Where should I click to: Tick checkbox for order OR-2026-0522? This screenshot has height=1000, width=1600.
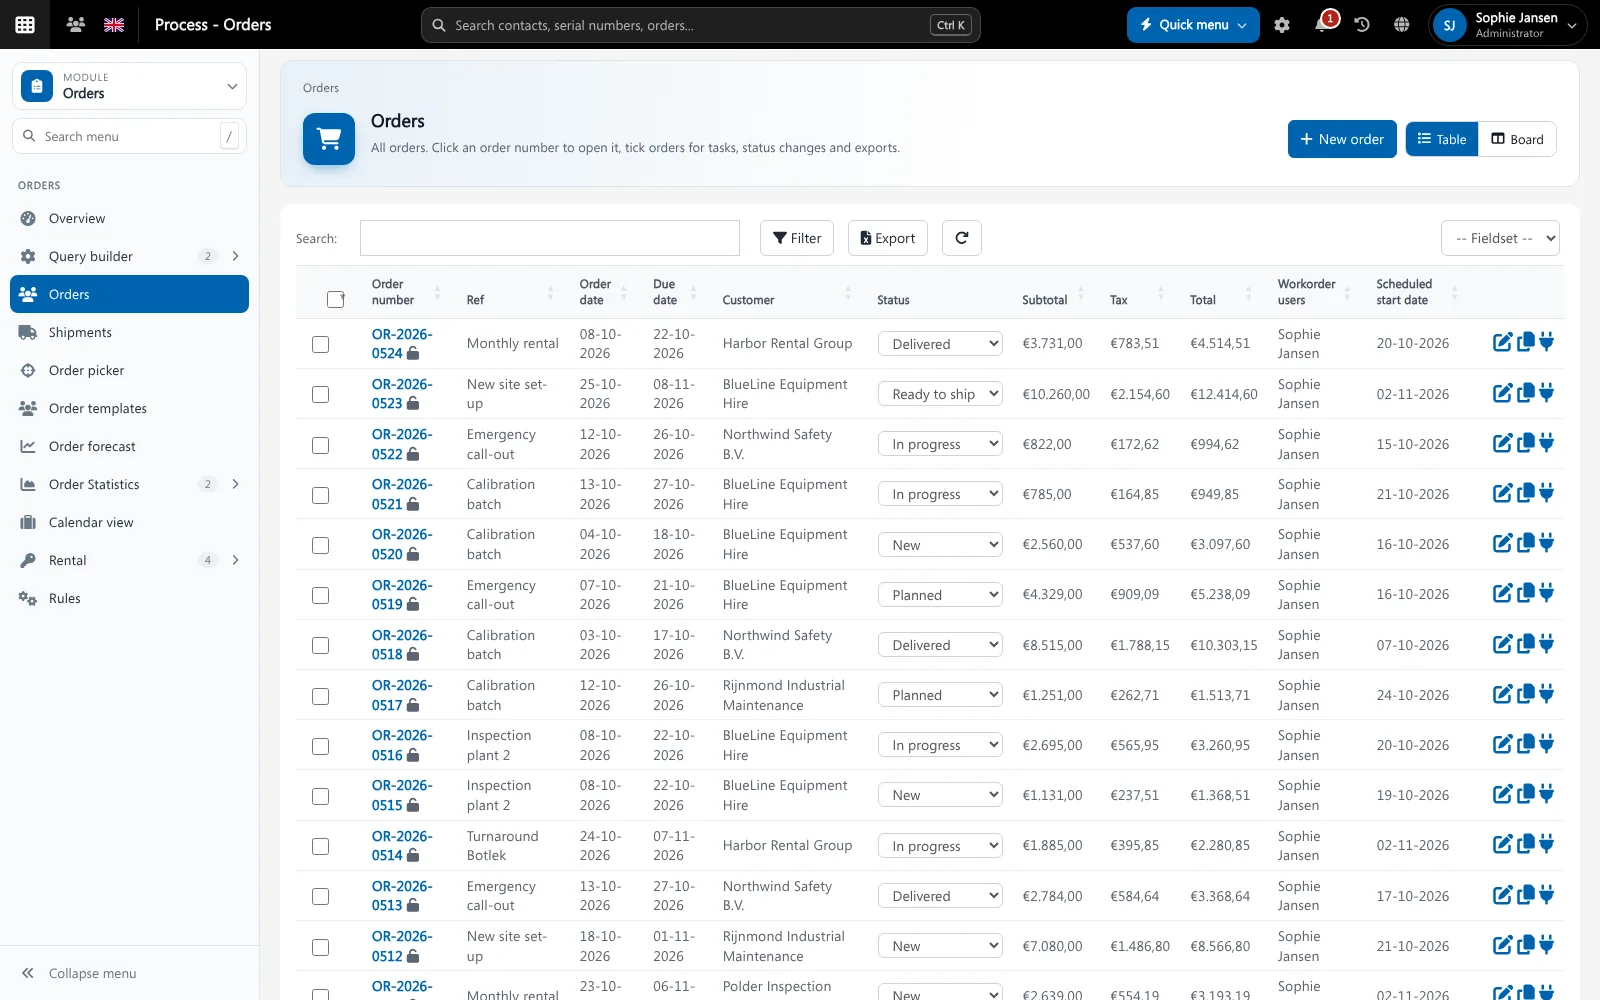(x=320, y=445)
